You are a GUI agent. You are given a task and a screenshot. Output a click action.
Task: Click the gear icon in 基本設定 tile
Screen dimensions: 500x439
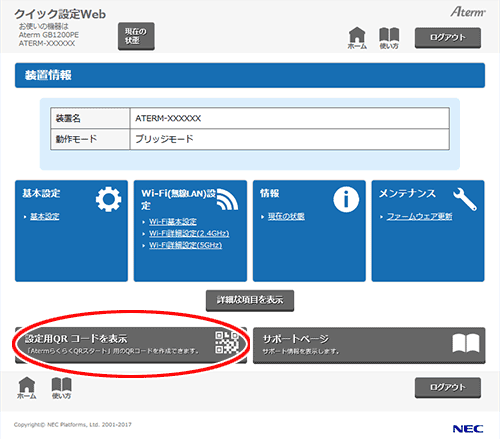coord(108,199)
